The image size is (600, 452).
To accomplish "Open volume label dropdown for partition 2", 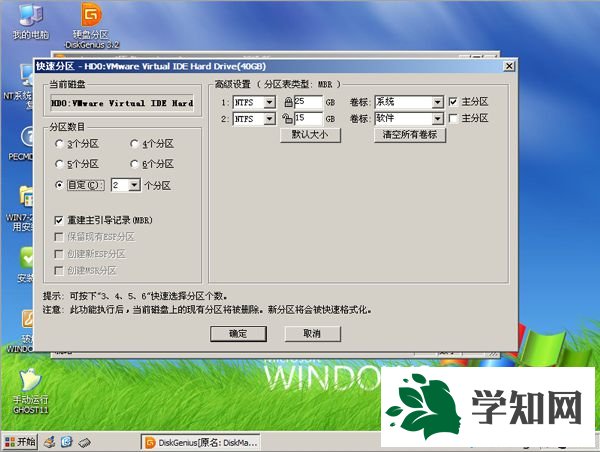I will coord(438,119).
